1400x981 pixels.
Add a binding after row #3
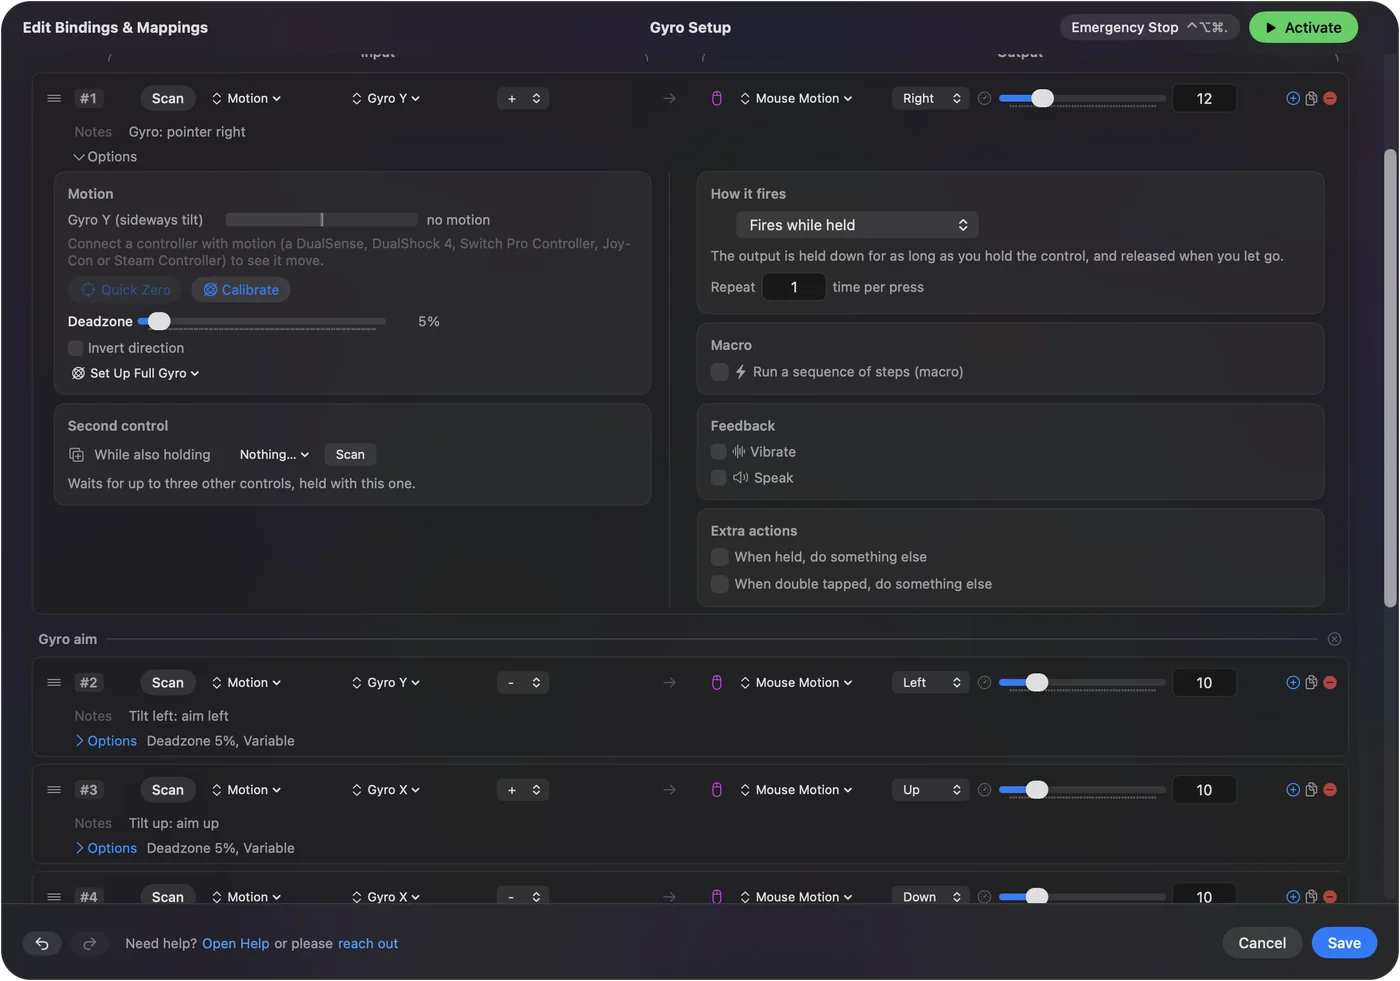click(x=1293, y=789)
